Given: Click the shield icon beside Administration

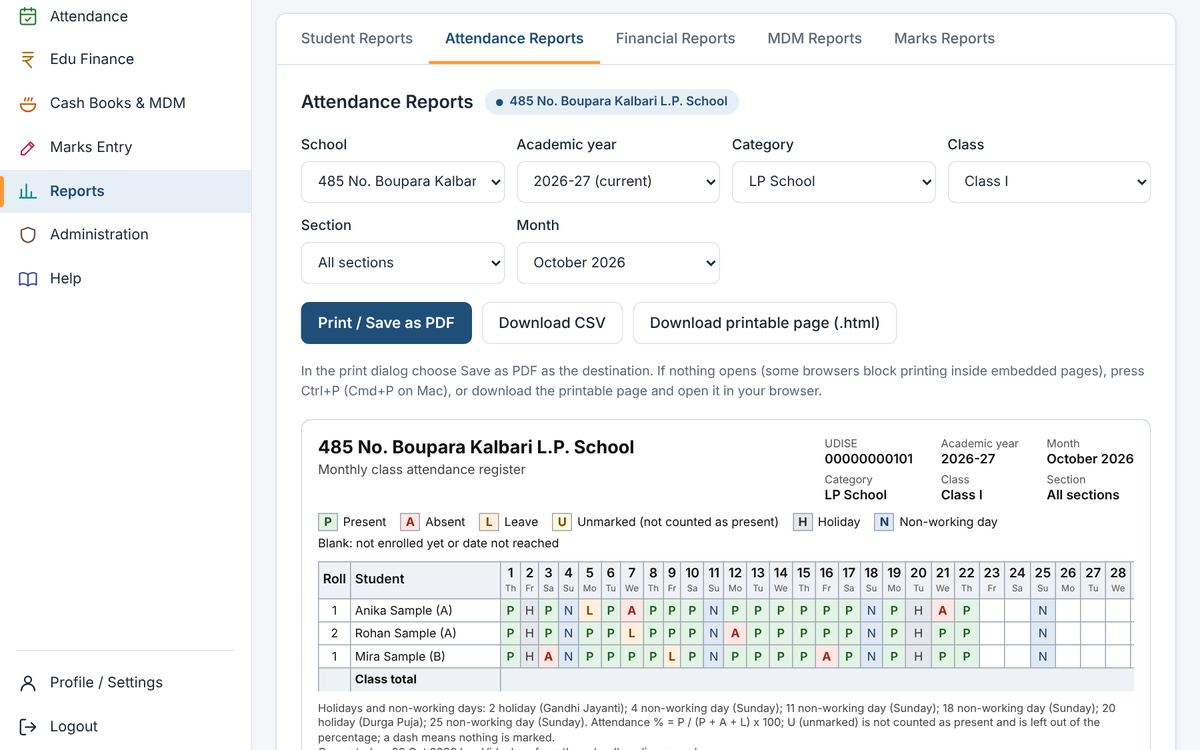Looking at the screenshot, I should pyautogui.click(x=28, y=234).
